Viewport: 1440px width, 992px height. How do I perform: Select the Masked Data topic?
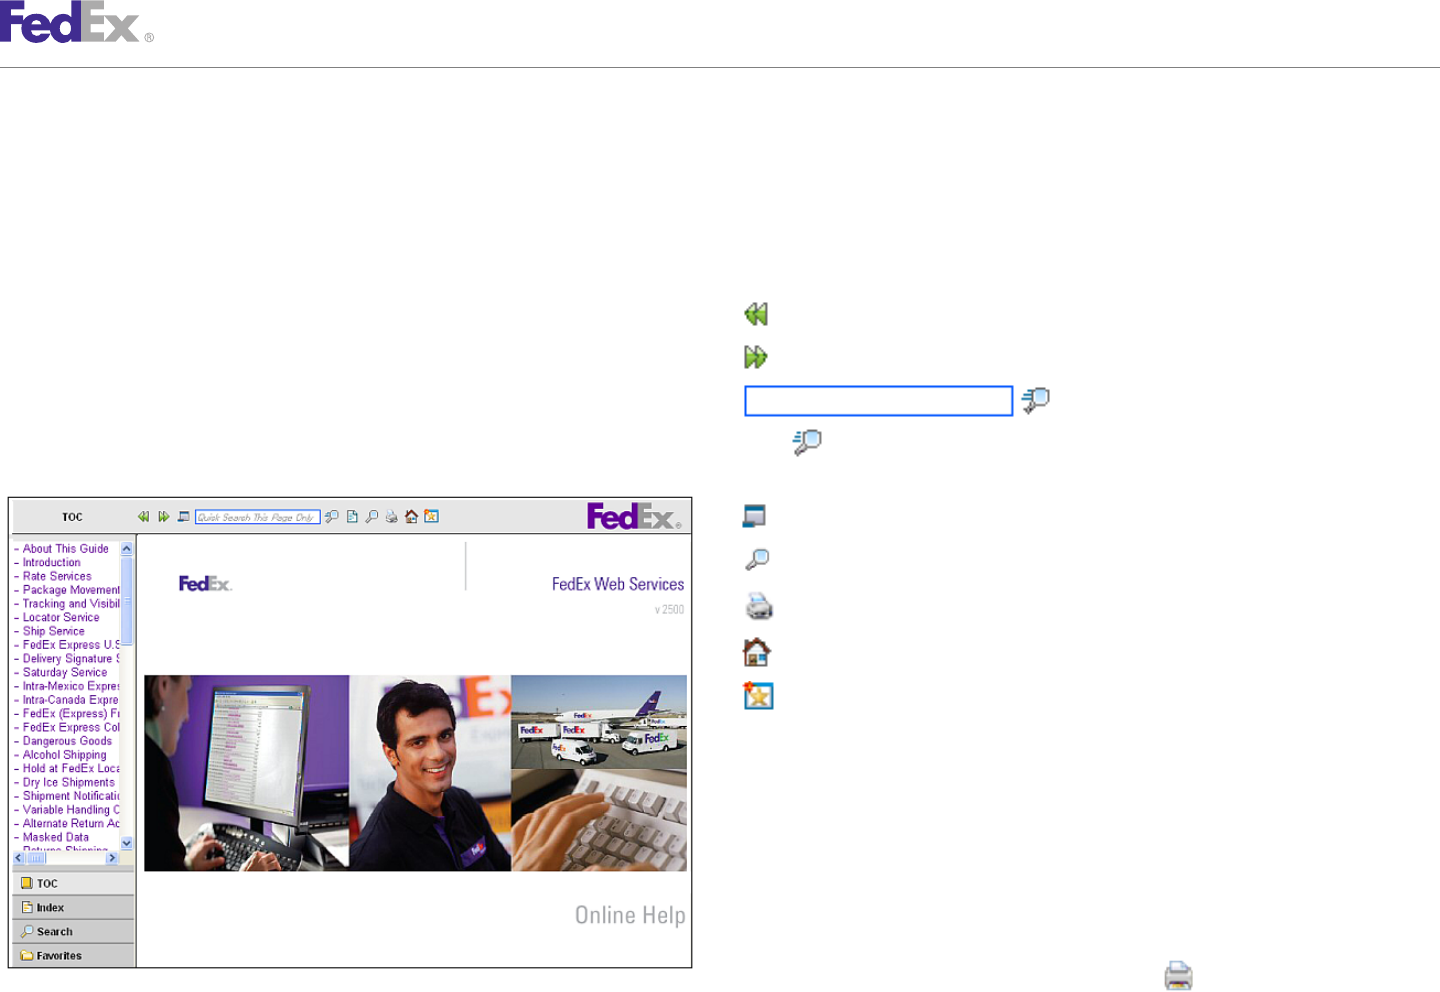click(x=56, y=838)
